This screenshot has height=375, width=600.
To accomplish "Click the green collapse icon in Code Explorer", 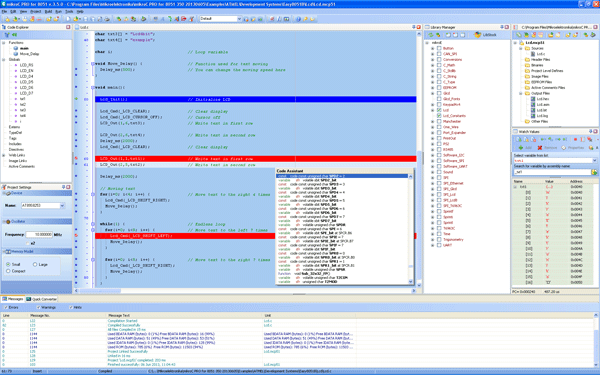I will click(15, 35).
